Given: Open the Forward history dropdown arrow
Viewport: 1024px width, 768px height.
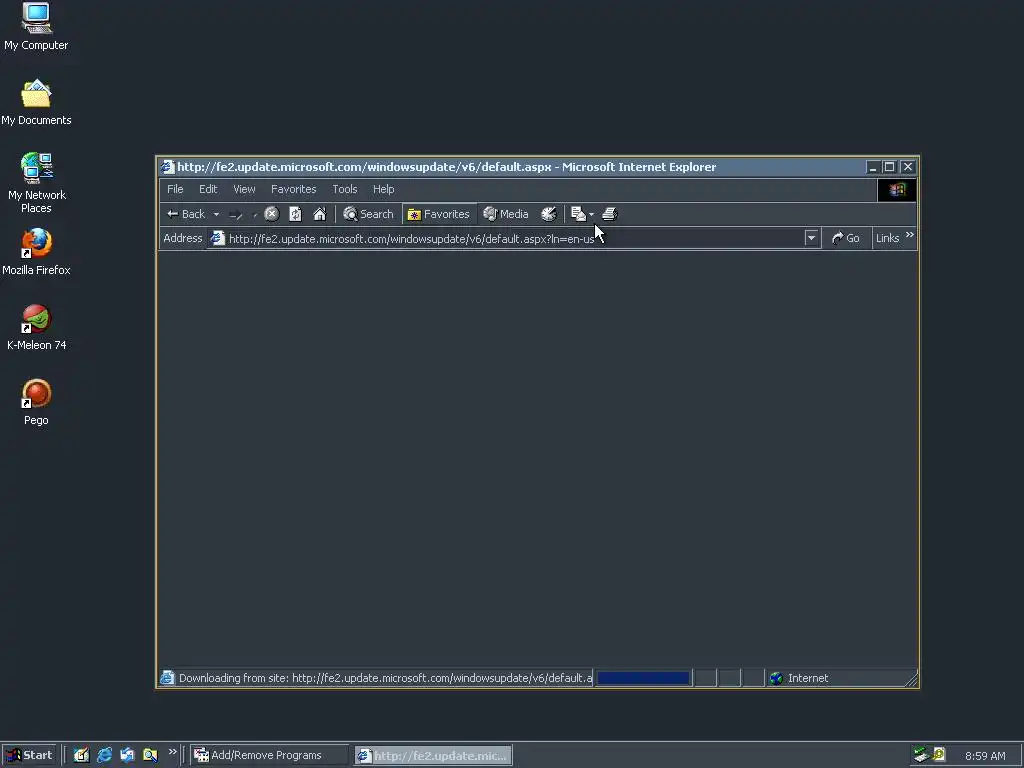Looking at the screenshot, I should coord(255,214).
